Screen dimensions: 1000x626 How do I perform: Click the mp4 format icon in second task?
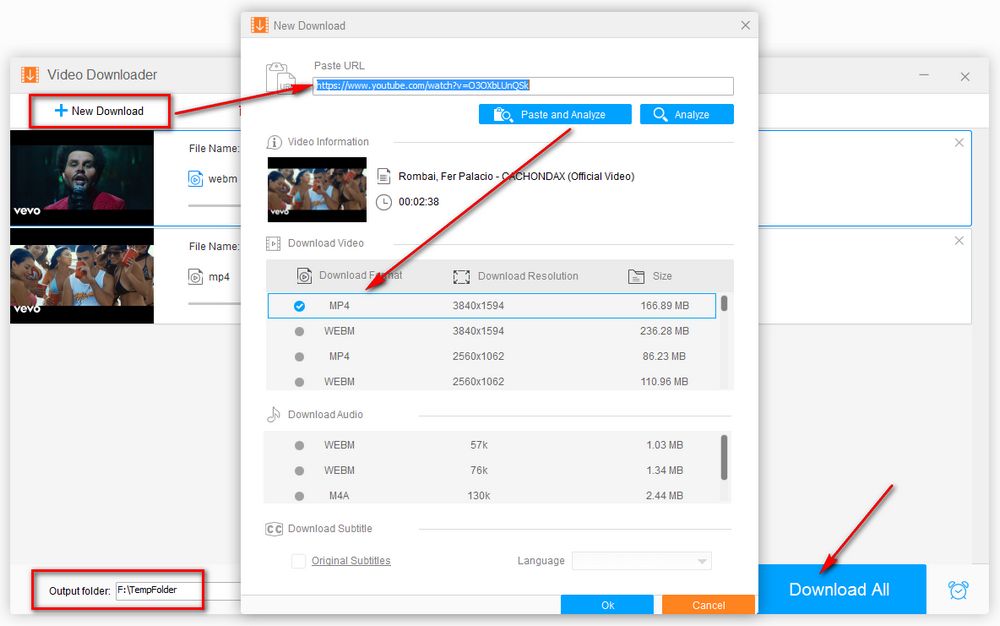click(x=195, y=277)
